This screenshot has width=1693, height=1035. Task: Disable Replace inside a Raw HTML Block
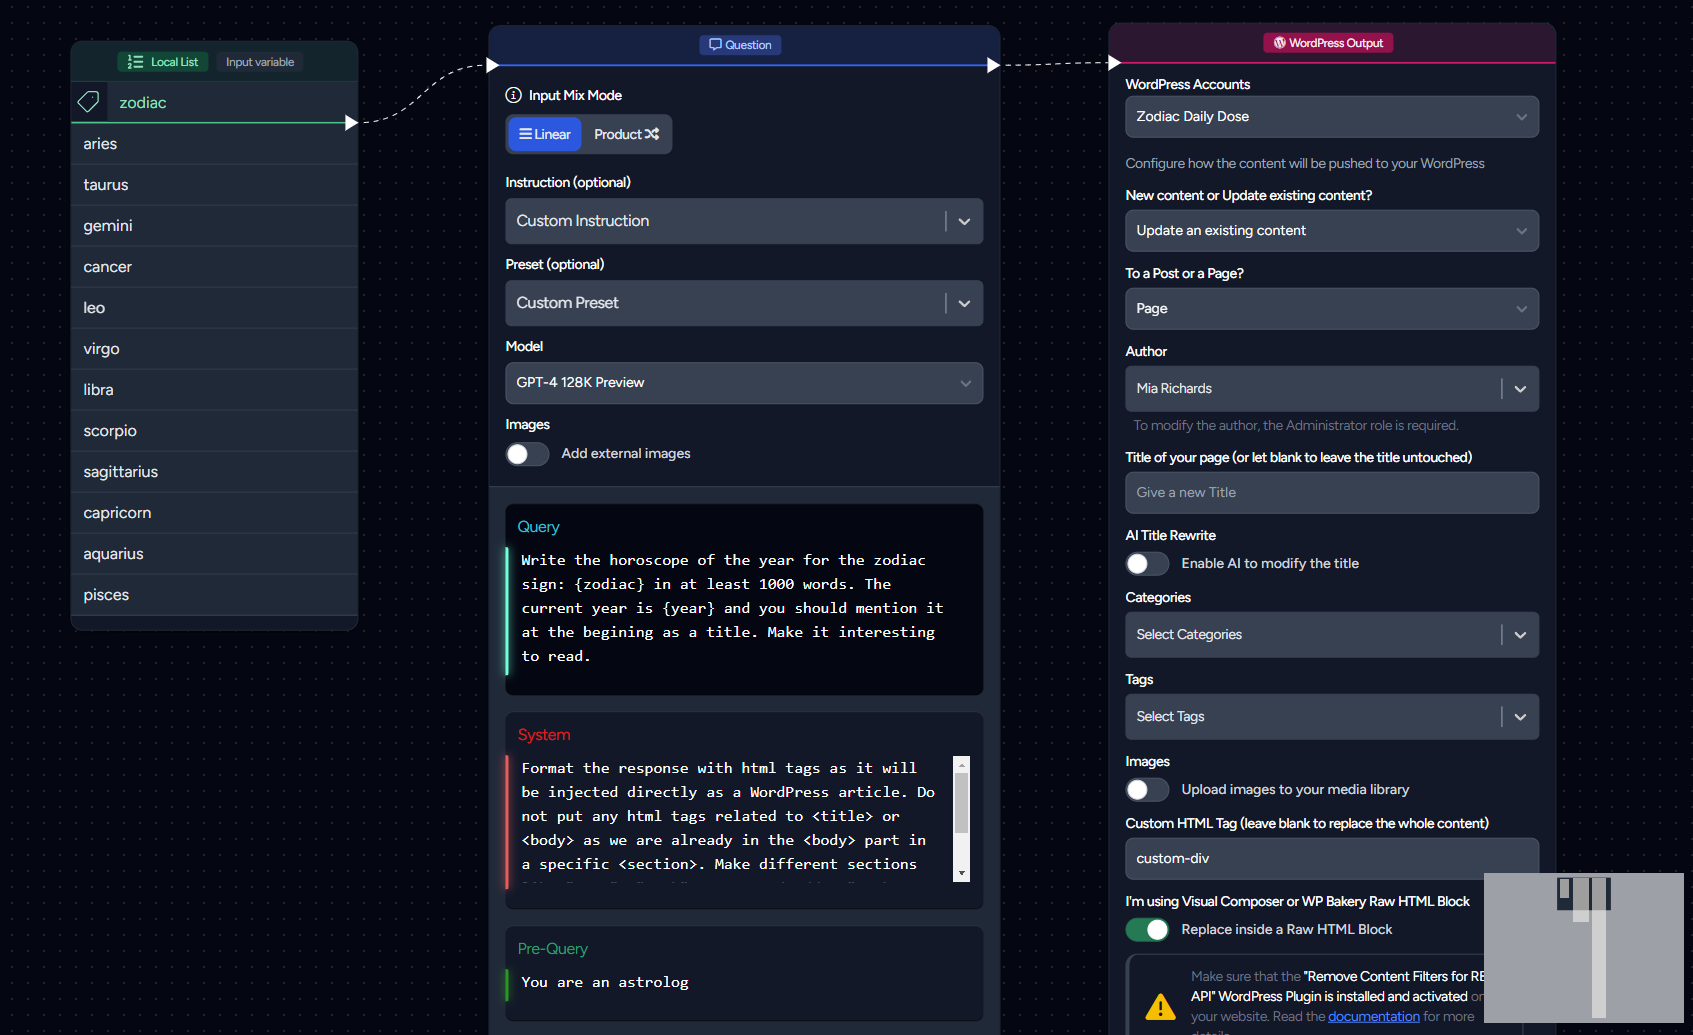click(1147, 930)
